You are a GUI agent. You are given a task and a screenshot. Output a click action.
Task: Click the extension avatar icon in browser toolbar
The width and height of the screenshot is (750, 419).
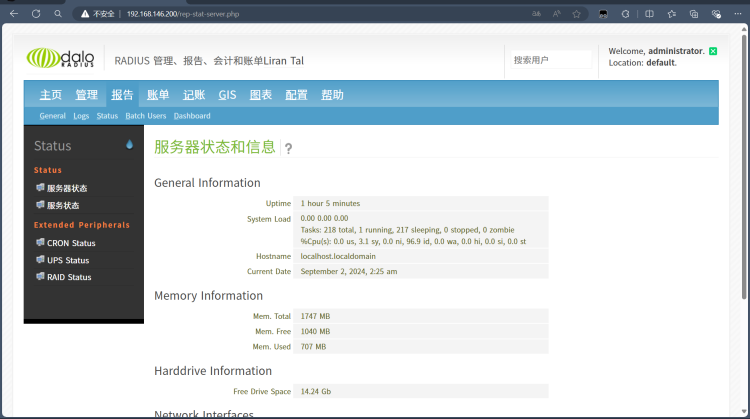pos(603,14)
